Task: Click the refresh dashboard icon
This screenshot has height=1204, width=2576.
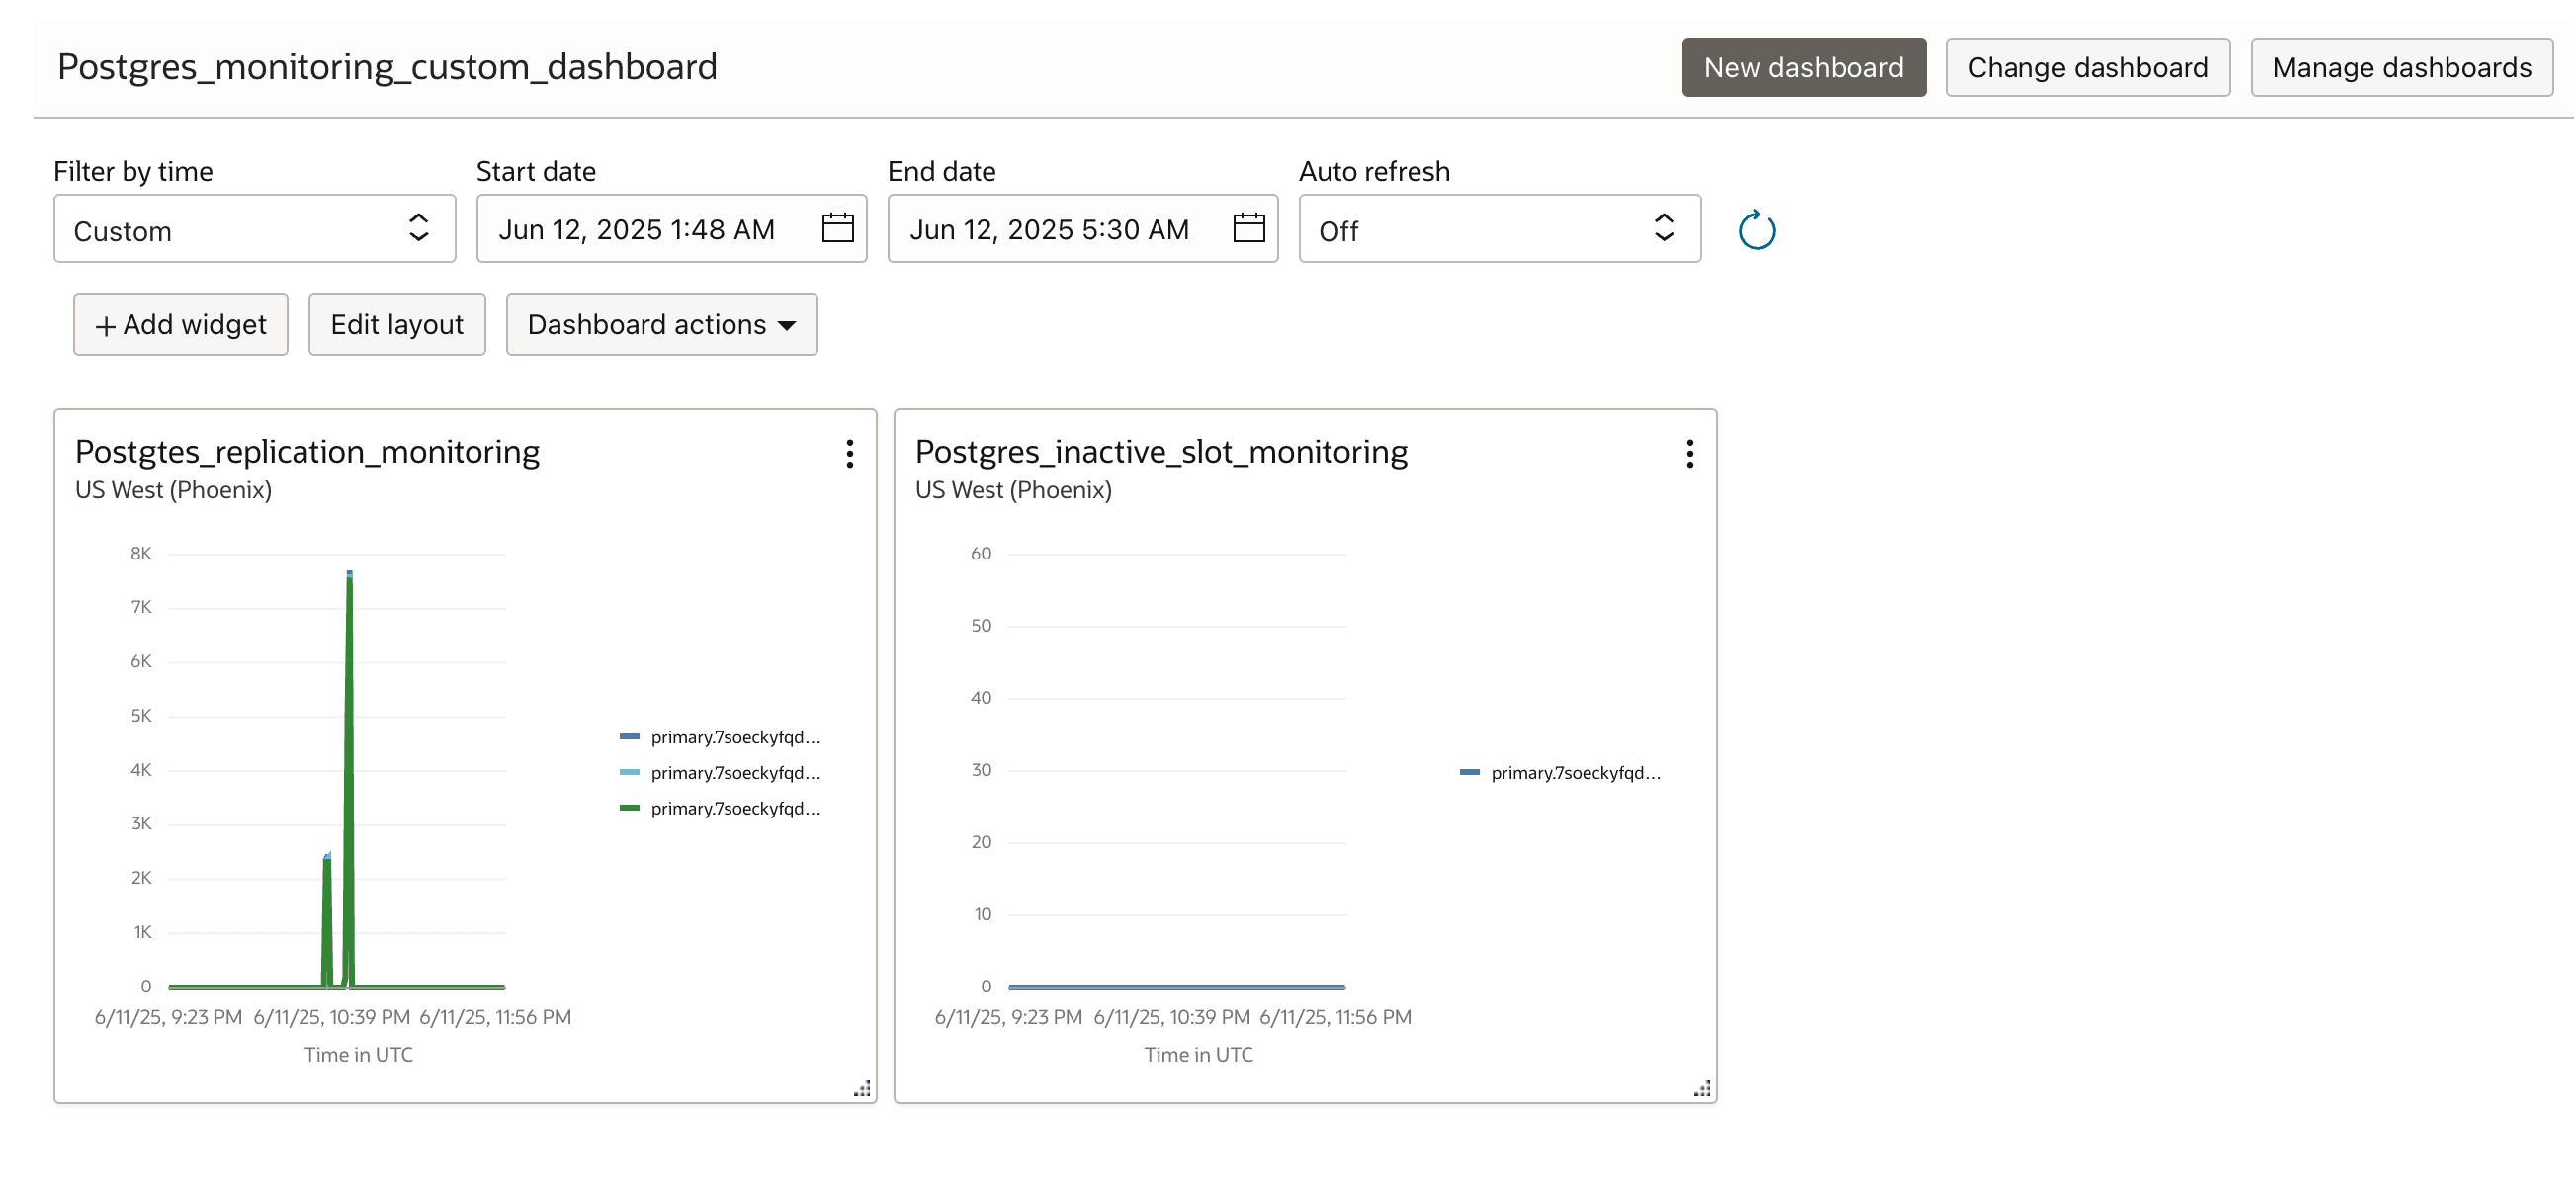Action: [1756, 230]
